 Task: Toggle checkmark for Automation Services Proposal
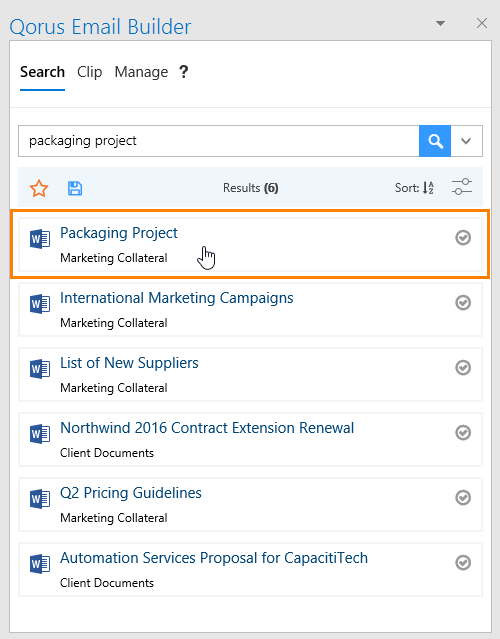click(463, 563)
